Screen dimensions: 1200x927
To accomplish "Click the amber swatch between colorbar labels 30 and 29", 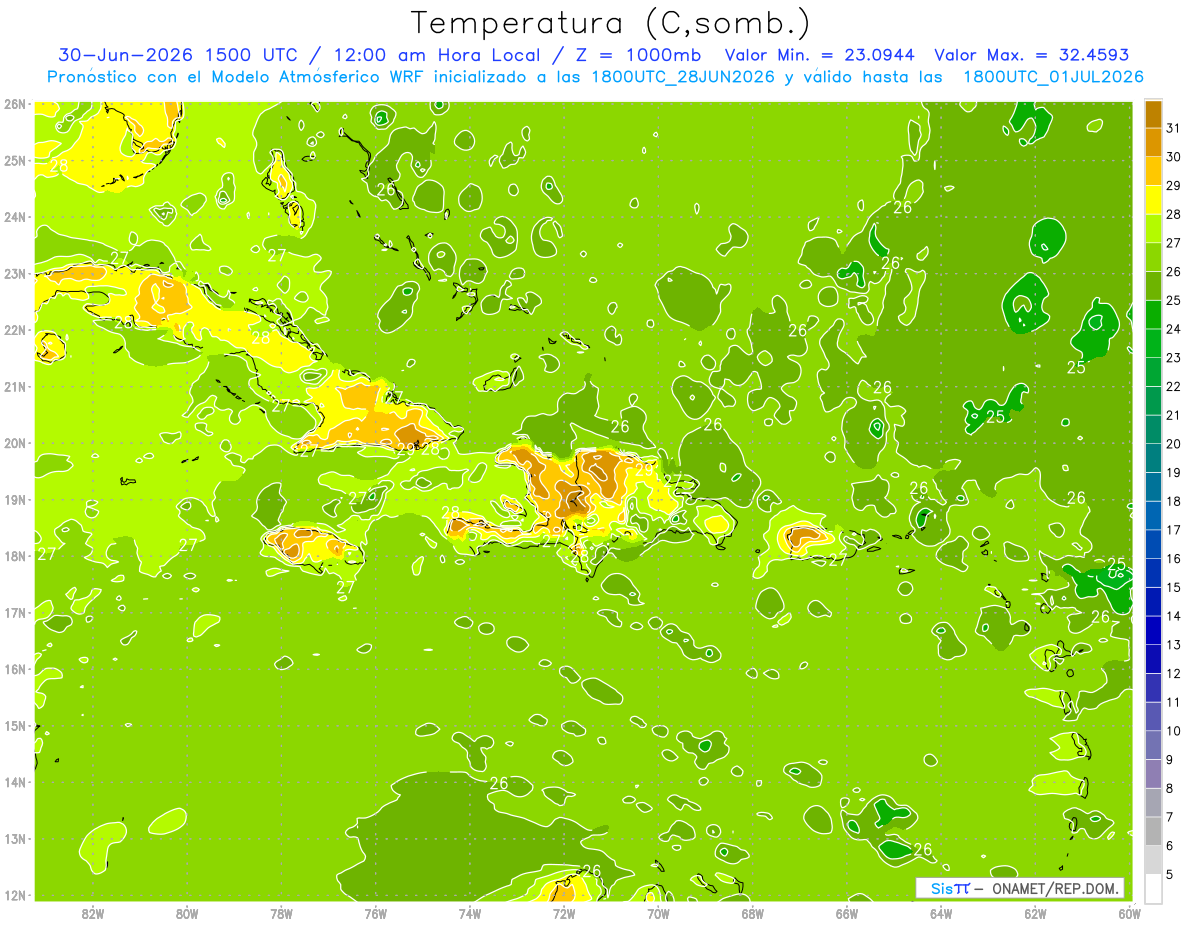I will 1153,172.
